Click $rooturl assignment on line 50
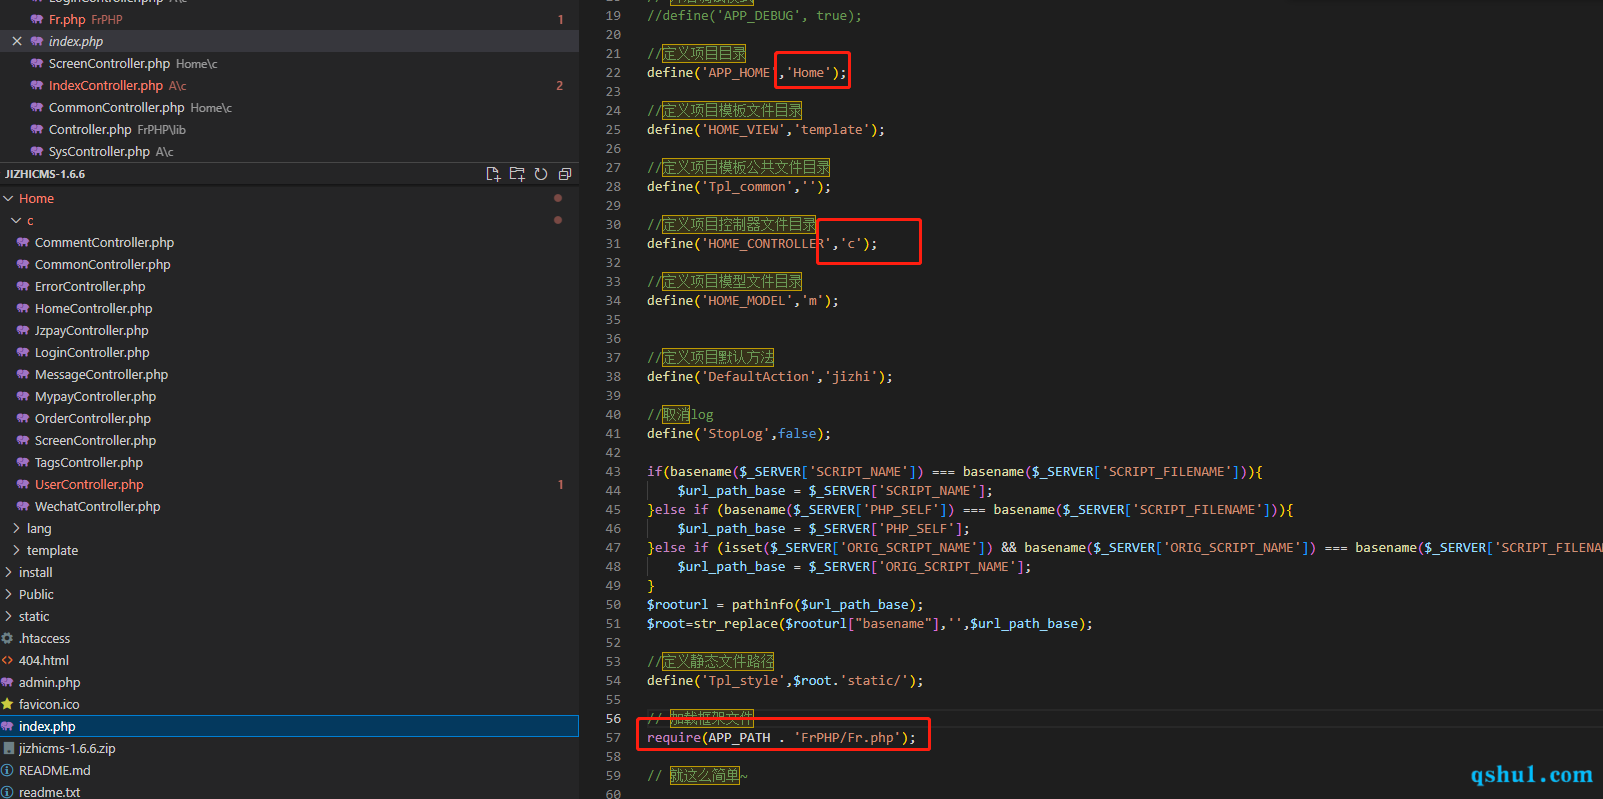Image resolution: width=1603 pixels, height=799 pixels. [x=785, y=604]
